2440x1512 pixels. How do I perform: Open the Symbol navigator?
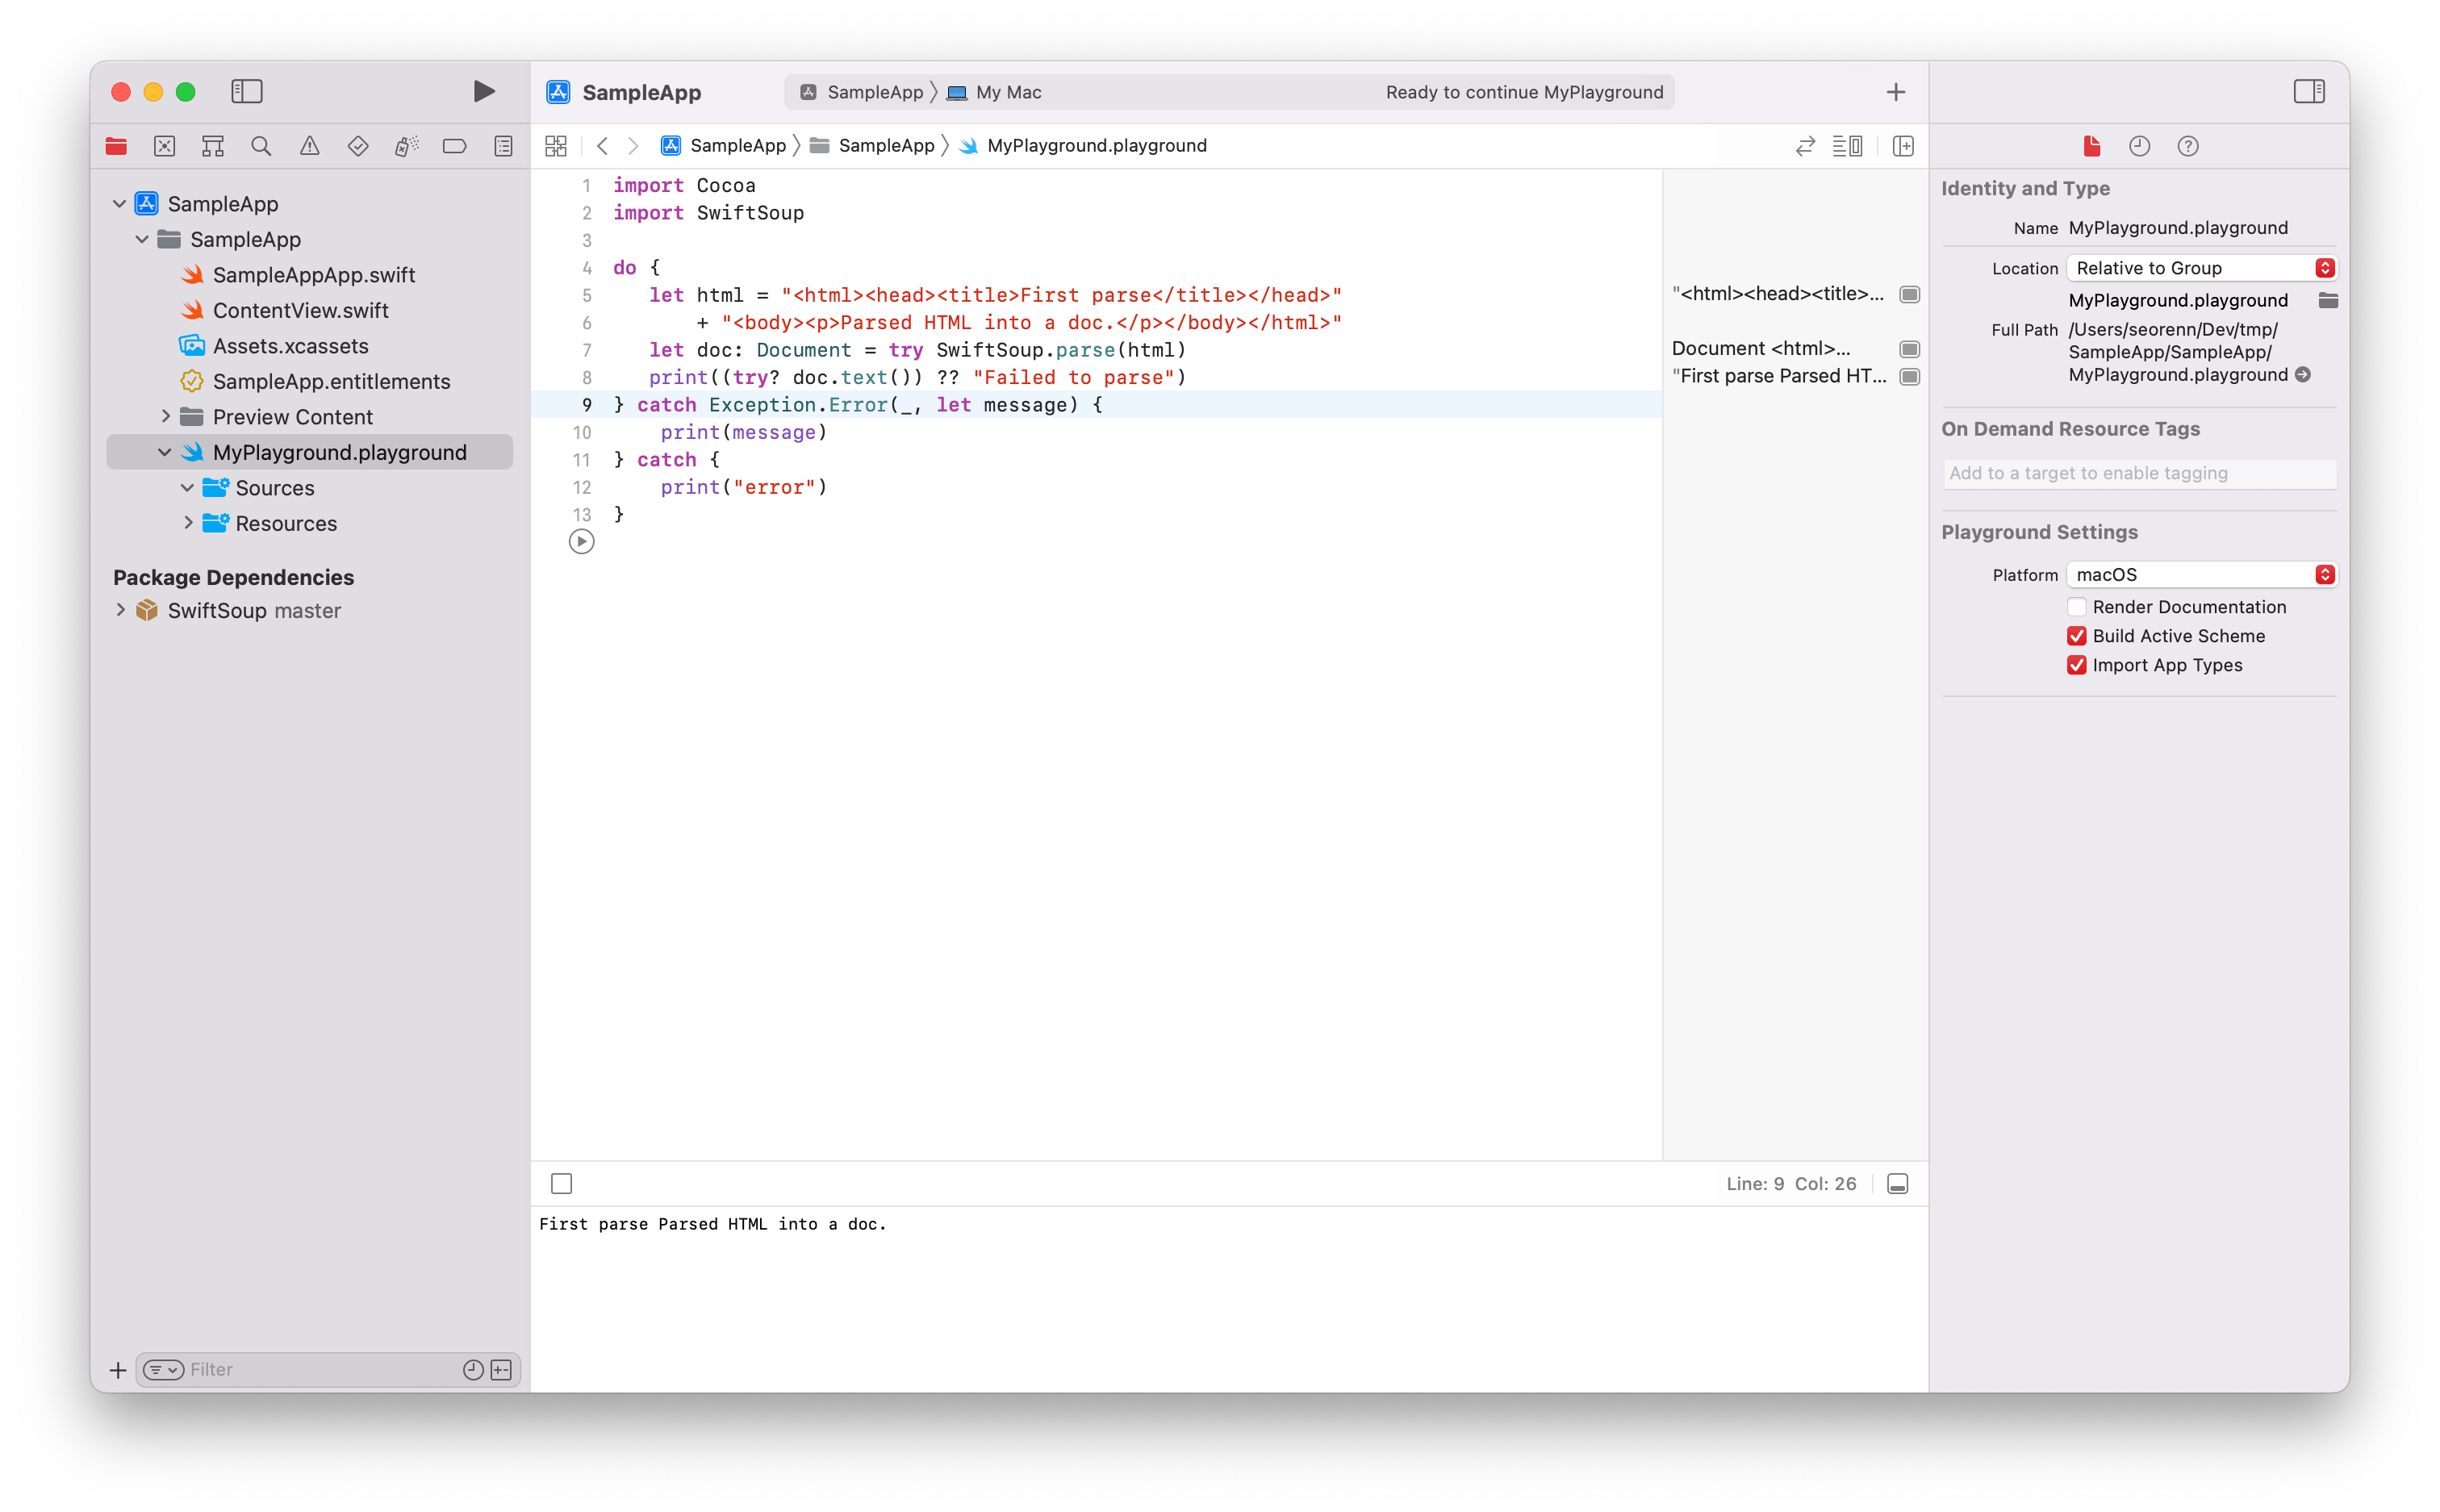(212, 146)
